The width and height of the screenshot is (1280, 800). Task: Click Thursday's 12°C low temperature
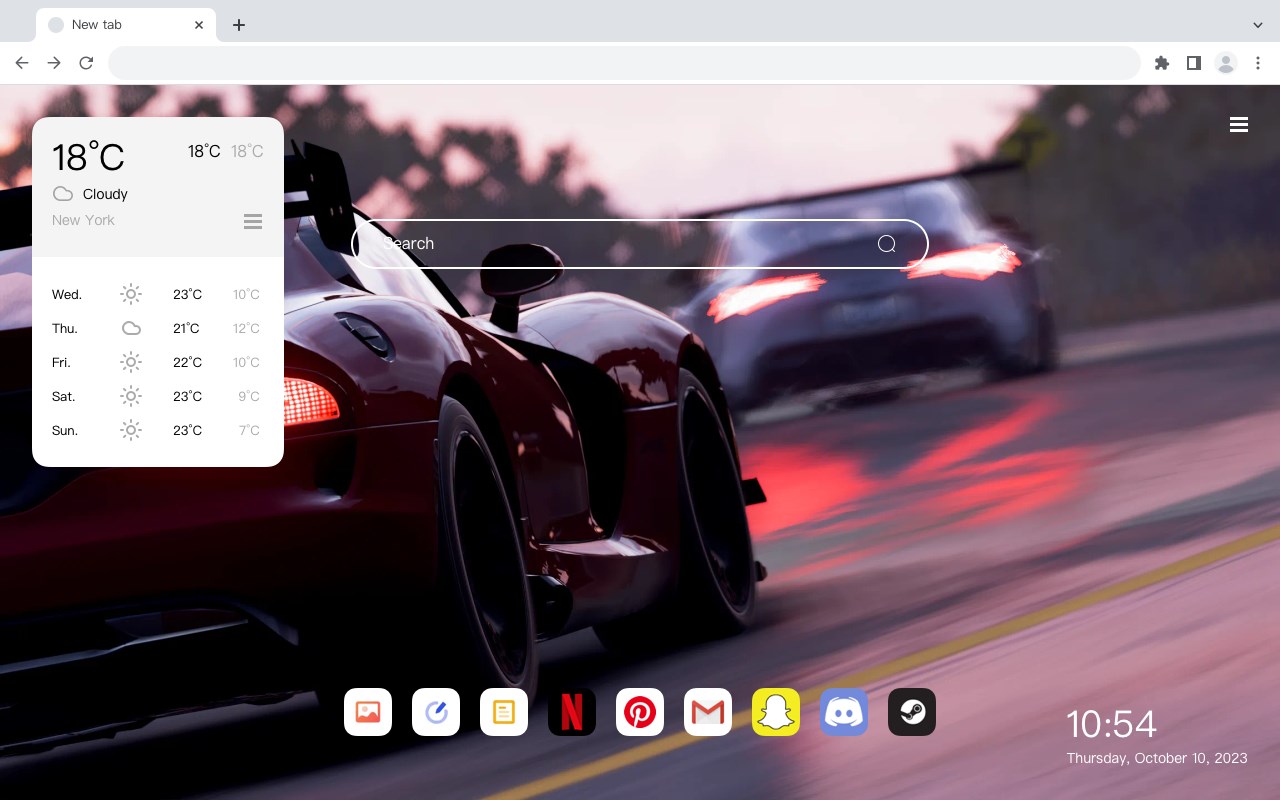[x=246, y=328]
